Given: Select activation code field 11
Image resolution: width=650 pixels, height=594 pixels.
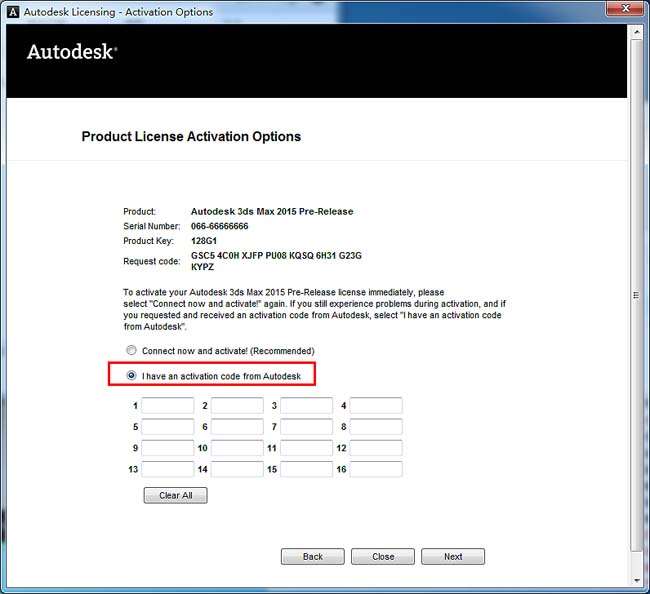Looking at the screenshot, I should 306,448.
